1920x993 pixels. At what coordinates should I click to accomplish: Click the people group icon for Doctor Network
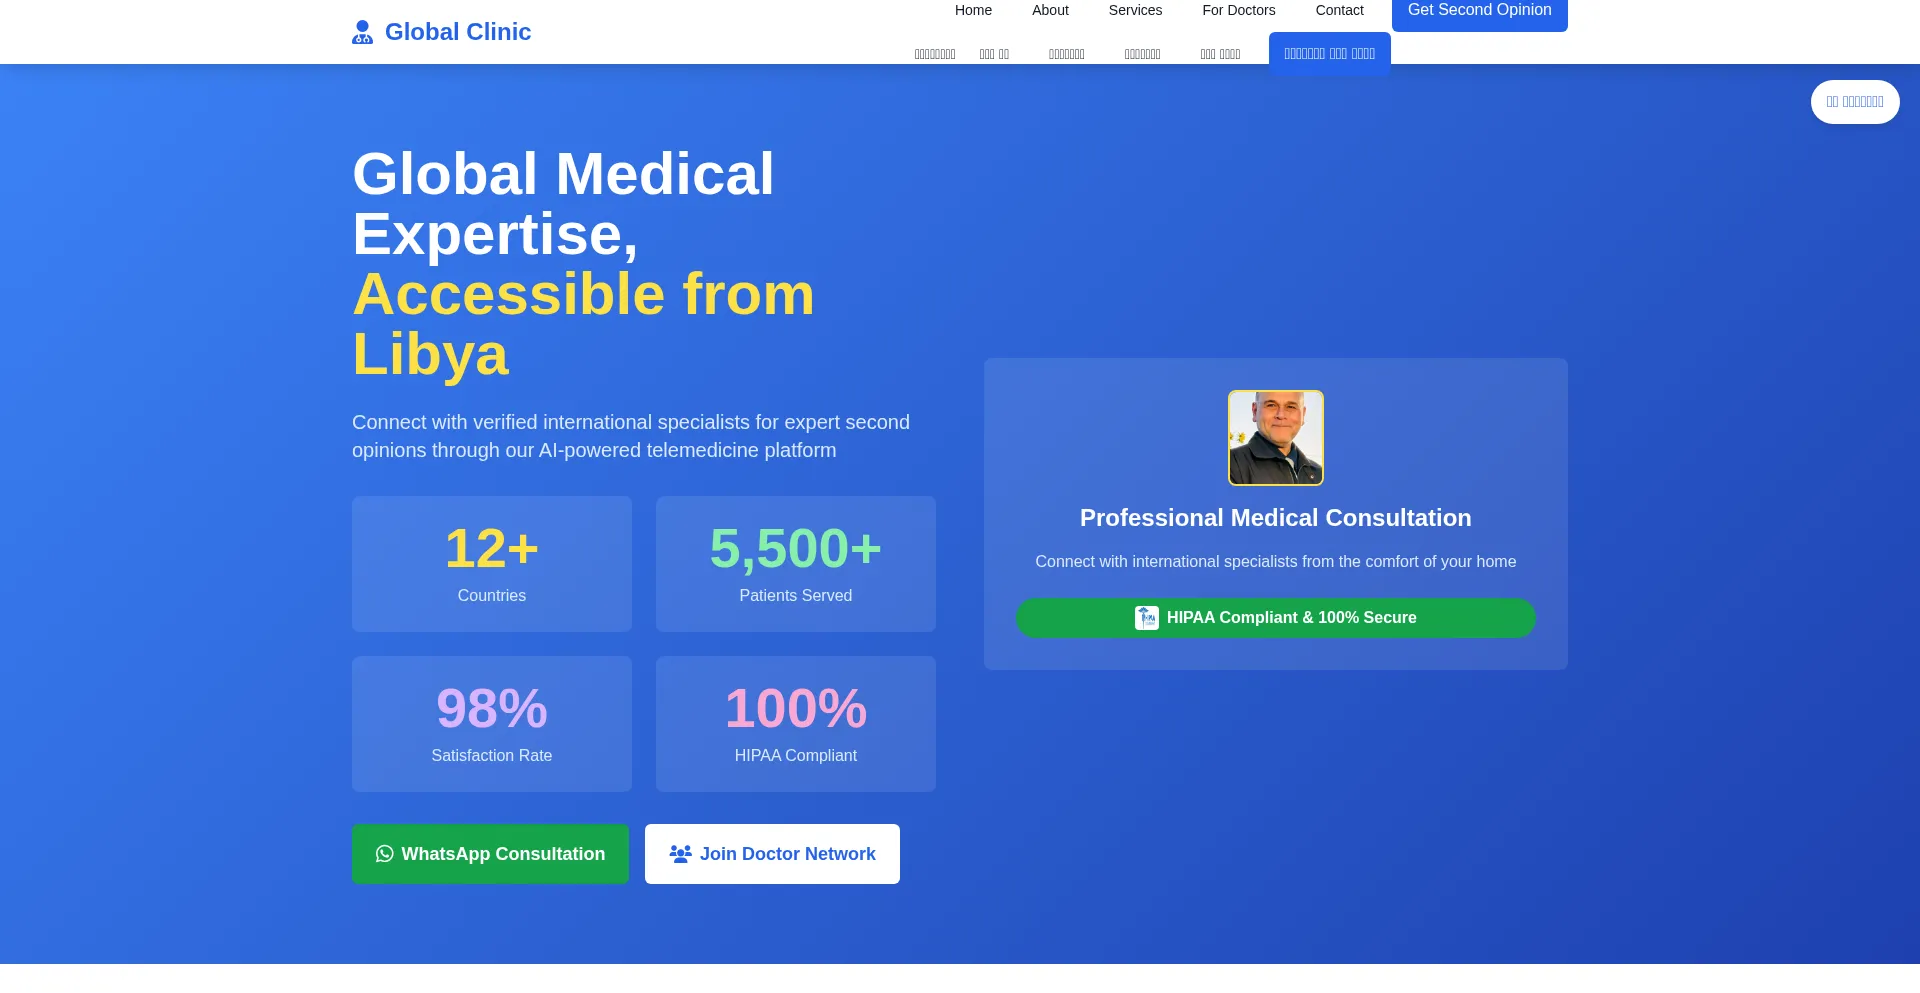(x=680, y=854)
